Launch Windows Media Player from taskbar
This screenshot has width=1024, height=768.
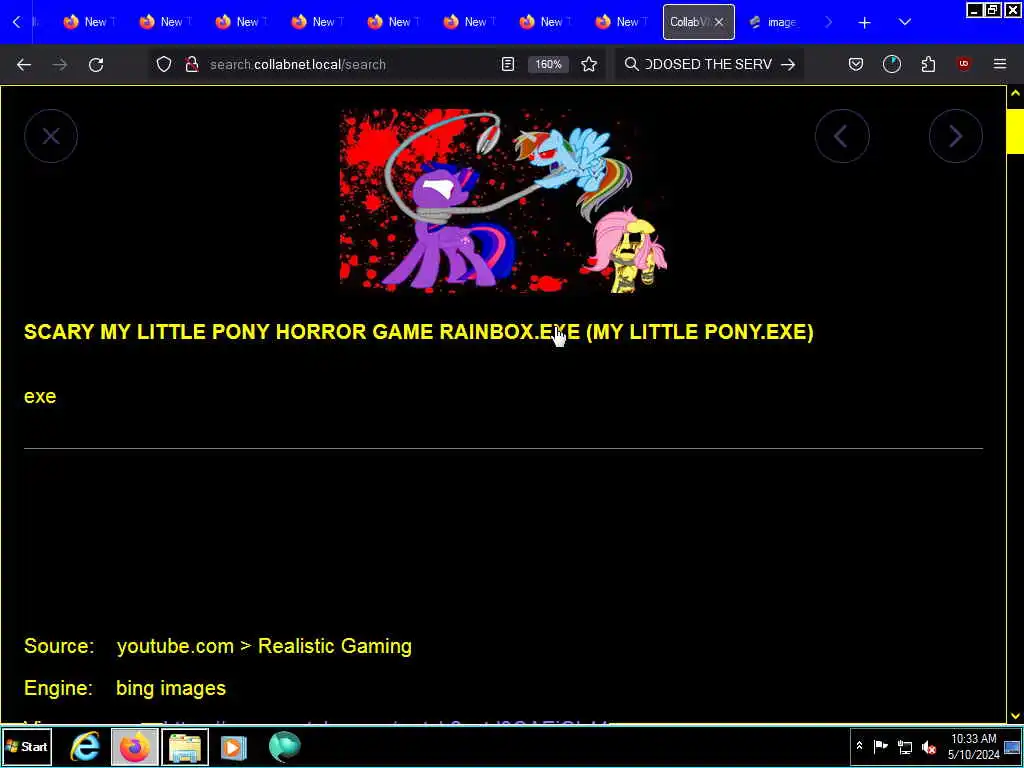(x=234, y=746)
